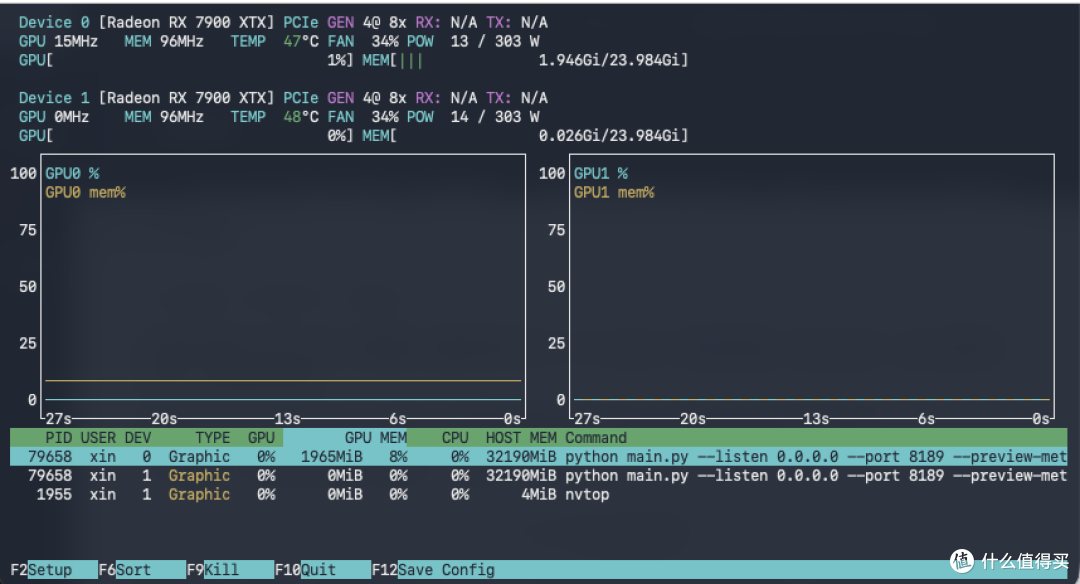Image resolution: width=1080 pixels, height=584 pixels.
Task: Select the nvtop process row 1955
Action: pos(538,494)
